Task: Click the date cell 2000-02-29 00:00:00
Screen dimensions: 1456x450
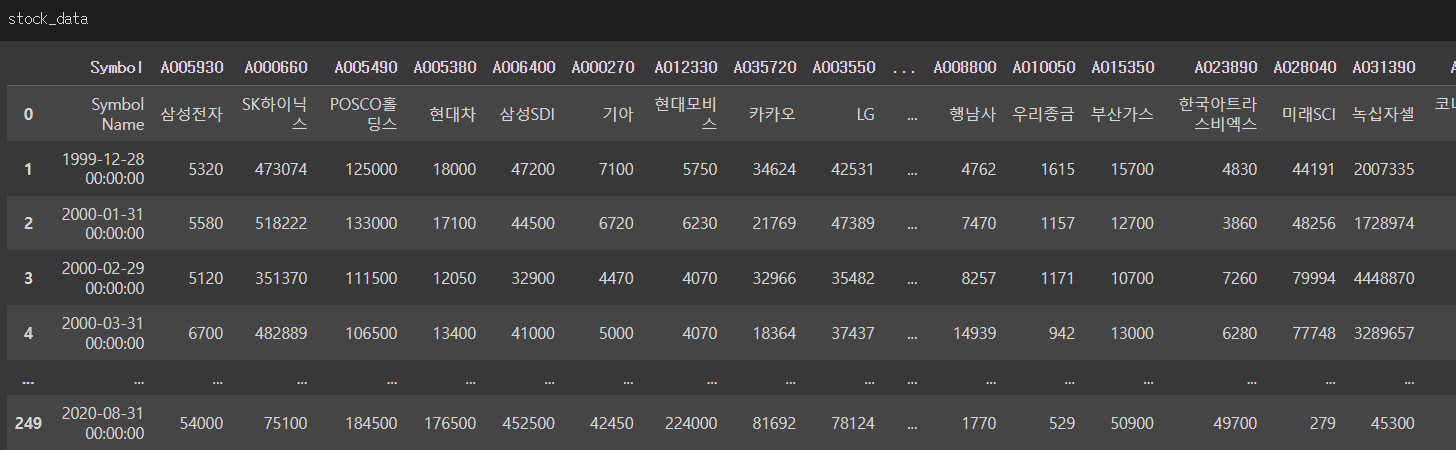Action: click(103, 278)
